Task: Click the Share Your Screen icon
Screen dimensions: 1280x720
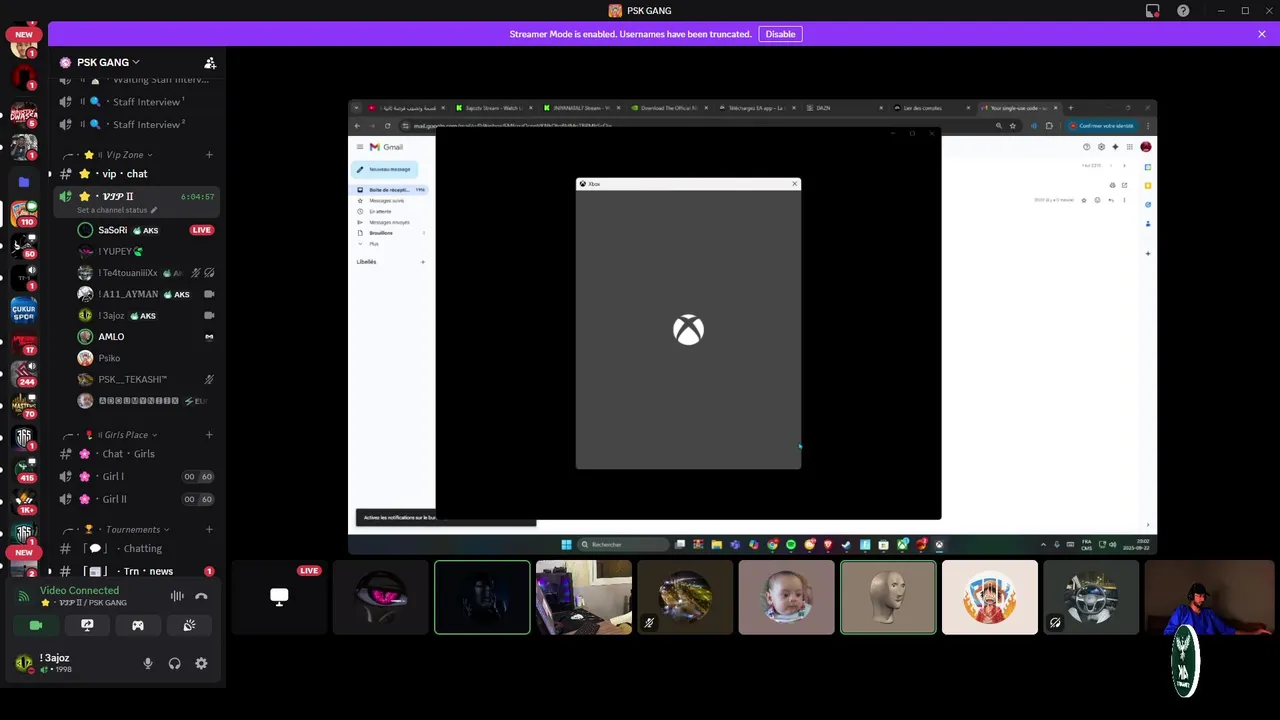Action: click(87, 625)
